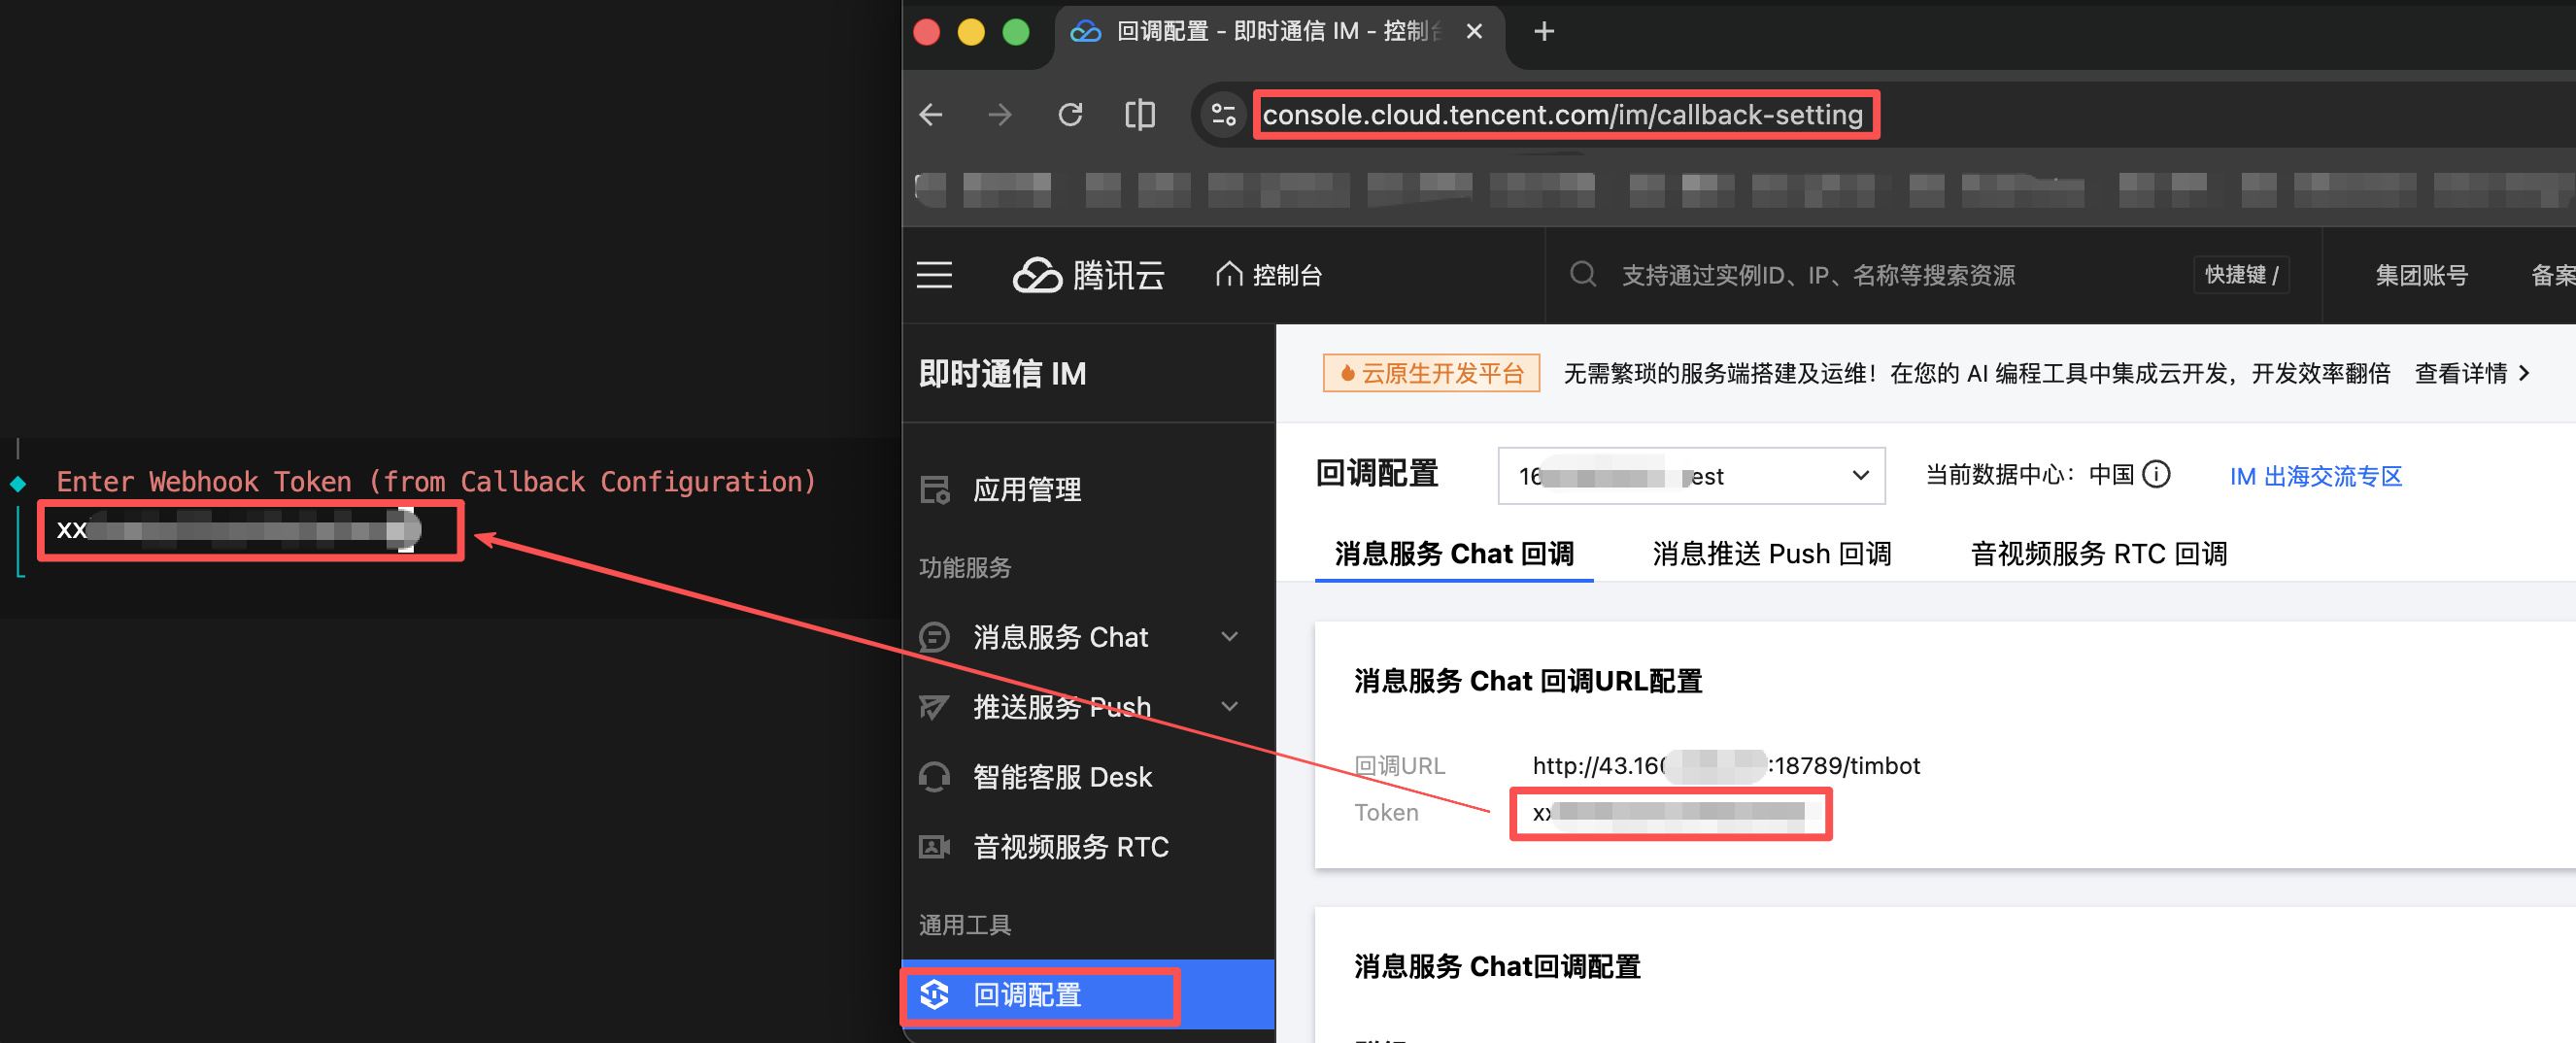Click the Enter Webhook Token prompt in terminal
Image resolution: width=2576 pixels, height=1043 pixels.
tap(436, 482)
